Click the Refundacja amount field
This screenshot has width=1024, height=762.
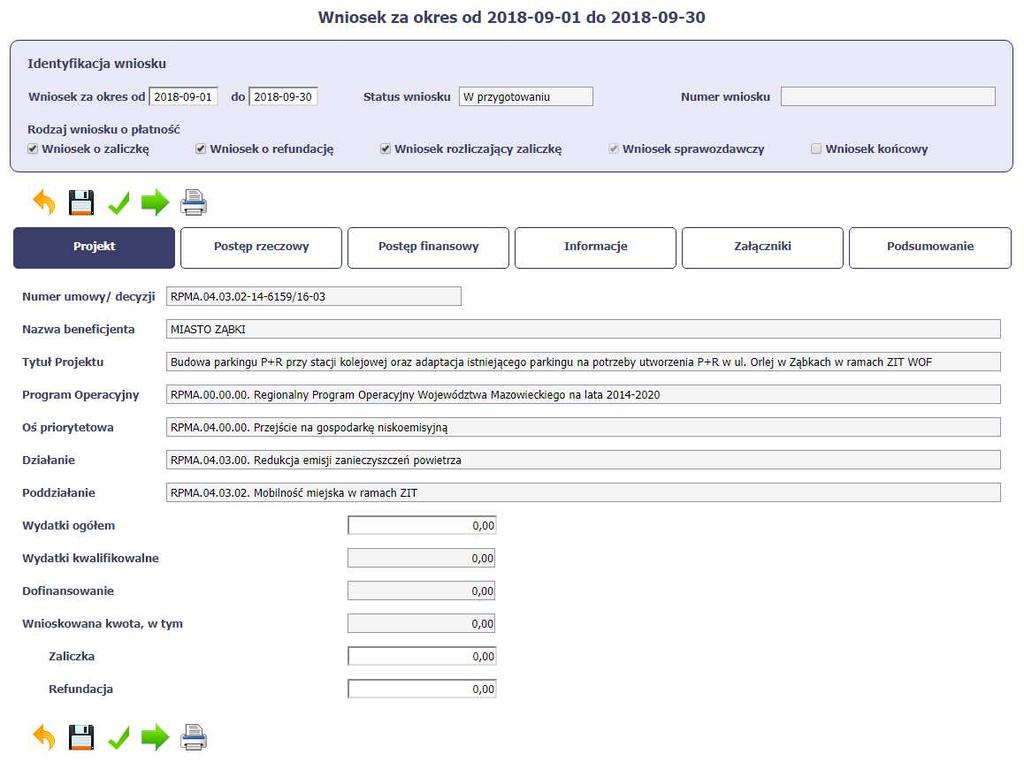(422, 688)
